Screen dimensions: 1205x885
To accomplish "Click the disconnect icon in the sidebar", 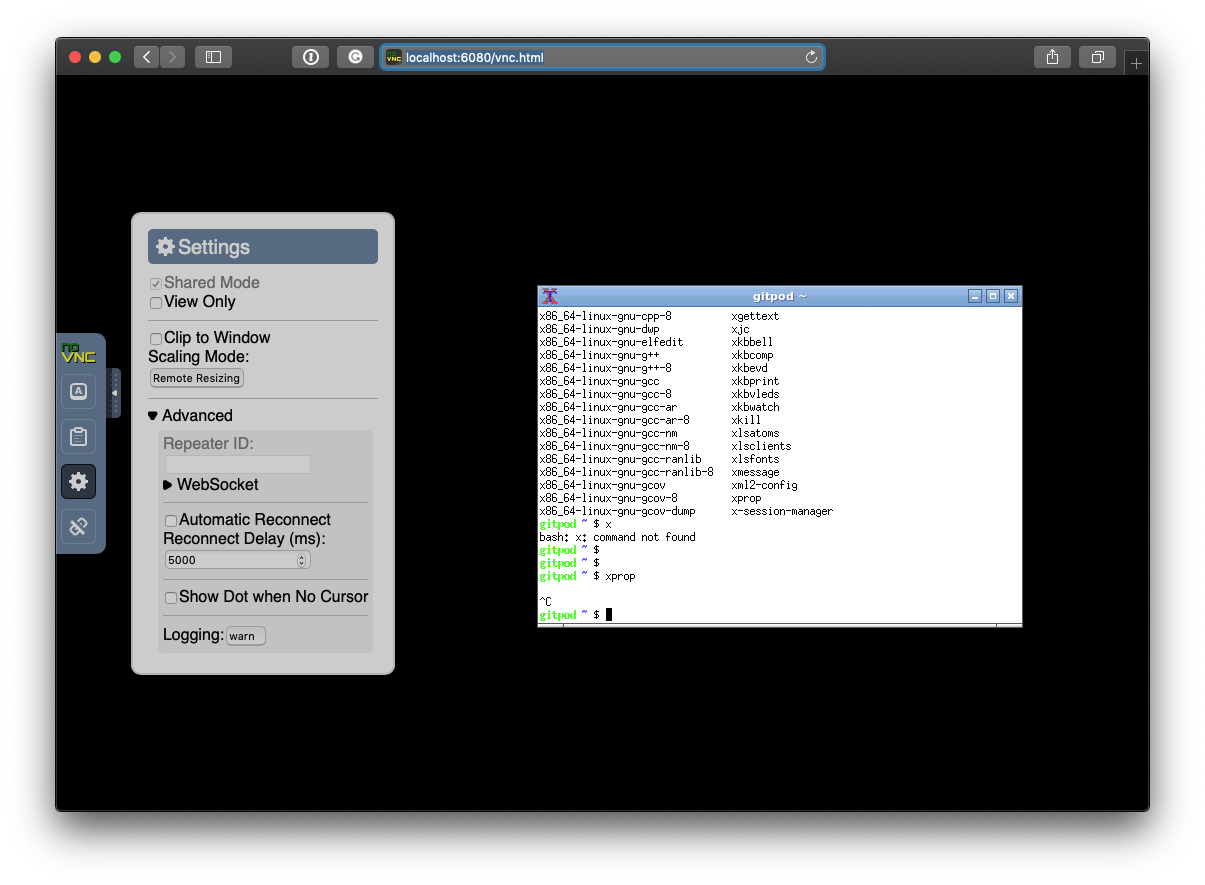I will pos(78,526).
